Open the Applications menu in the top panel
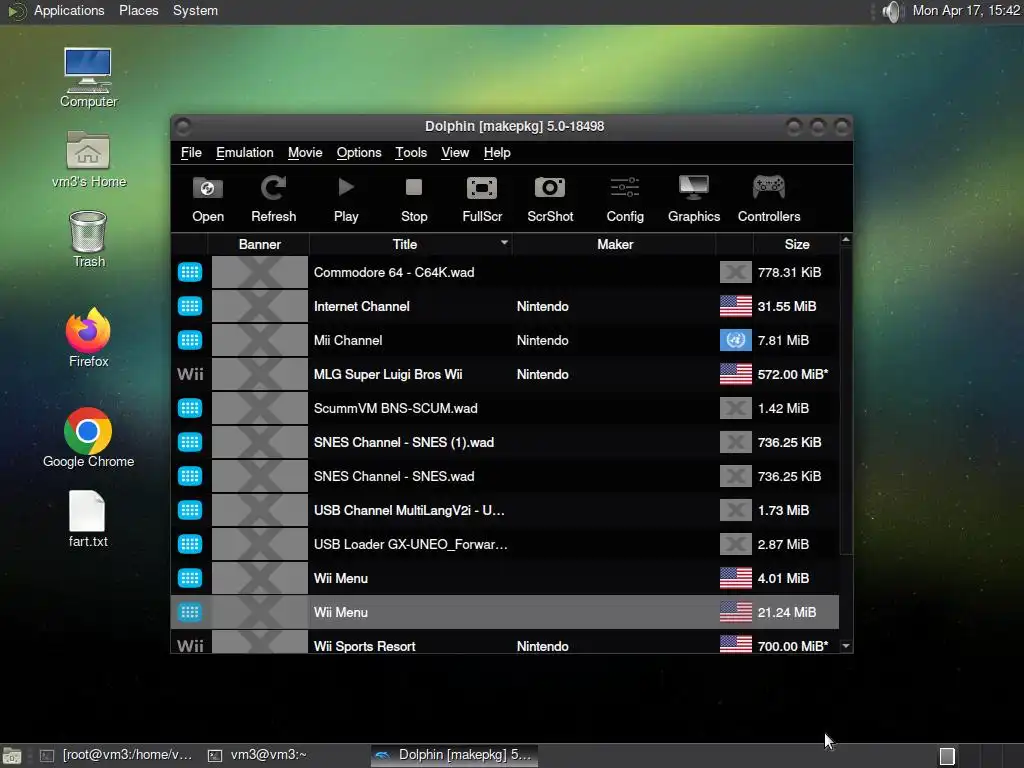The width and height of the screenshot is (1024, 768). pos(69,10)
